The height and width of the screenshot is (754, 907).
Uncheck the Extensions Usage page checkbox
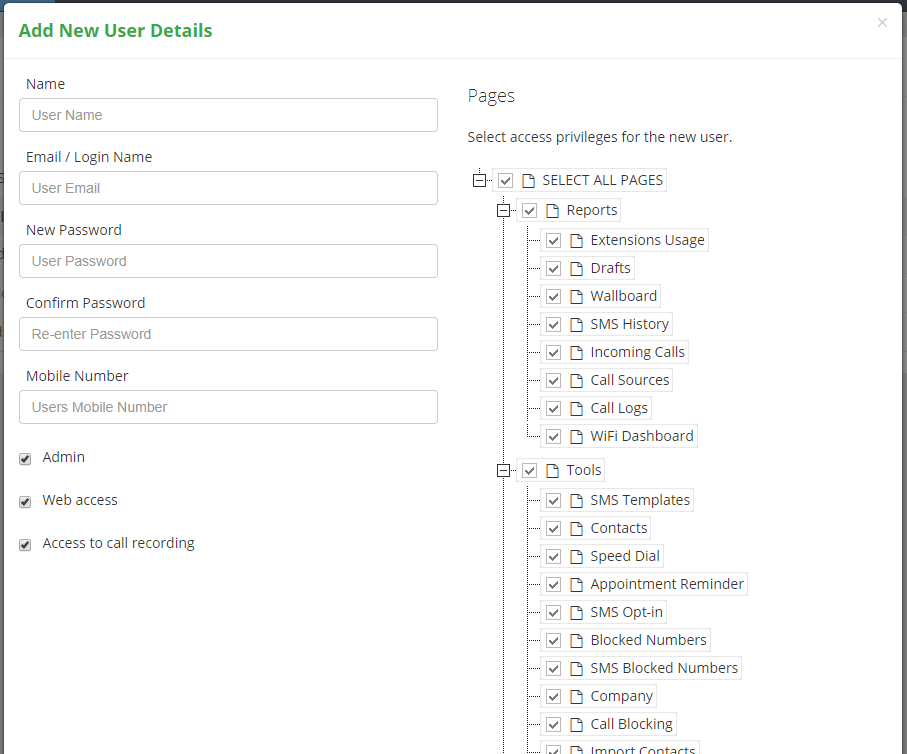point(554,240)
